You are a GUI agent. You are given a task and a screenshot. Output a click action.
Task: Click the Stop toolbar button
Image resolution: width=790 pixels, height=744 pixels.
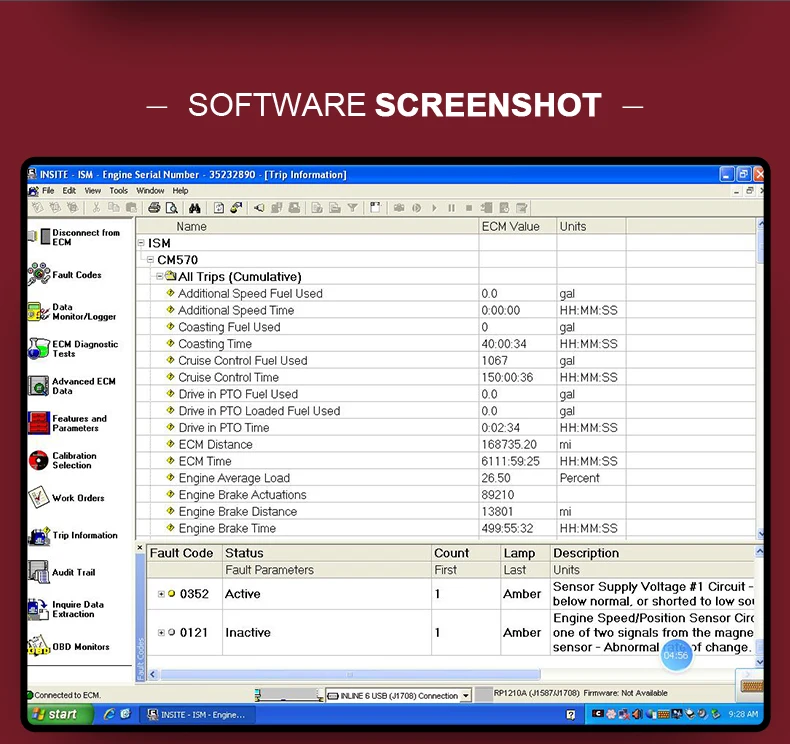tap(469, 208)
